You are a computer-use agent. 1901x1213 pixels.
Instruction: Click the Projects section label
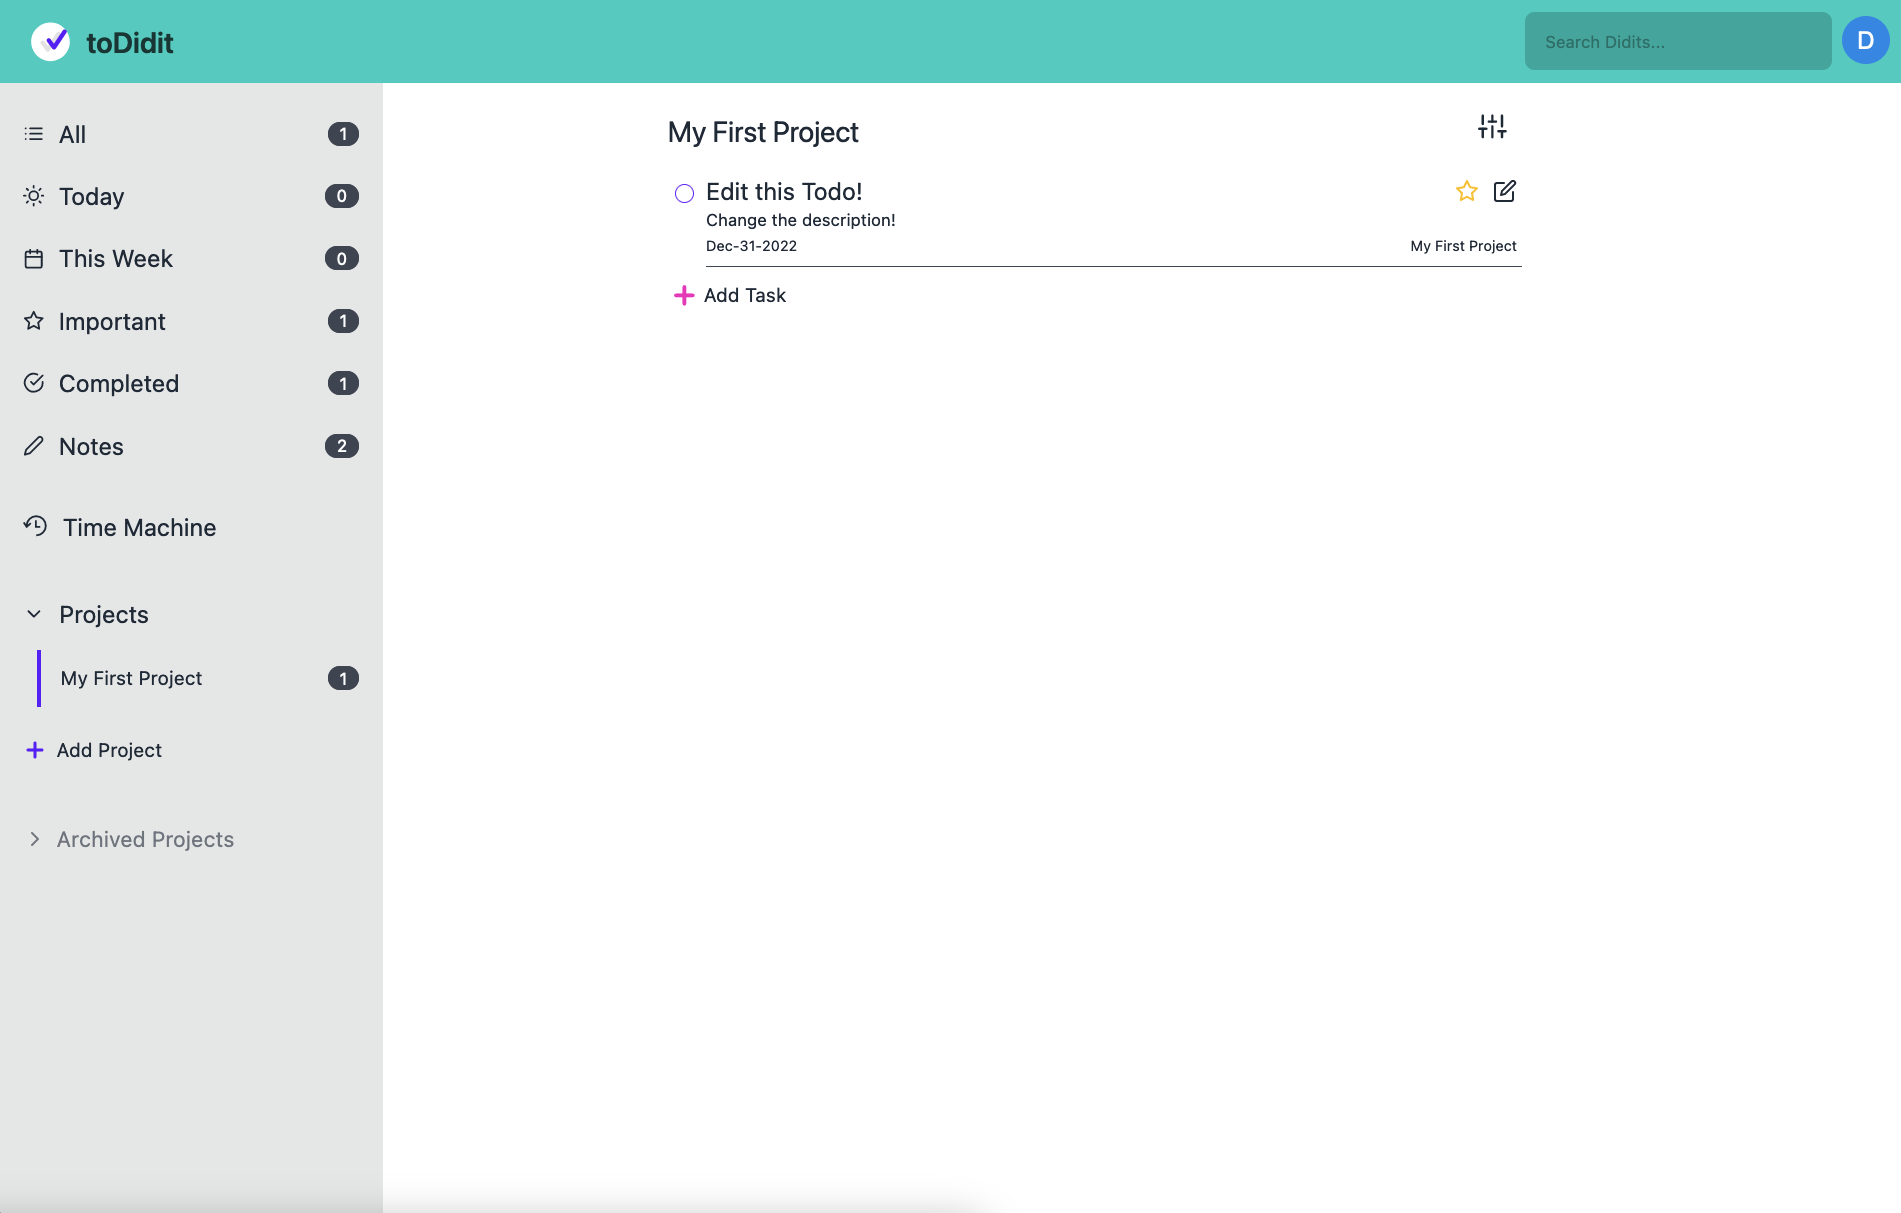click(104, 614)
